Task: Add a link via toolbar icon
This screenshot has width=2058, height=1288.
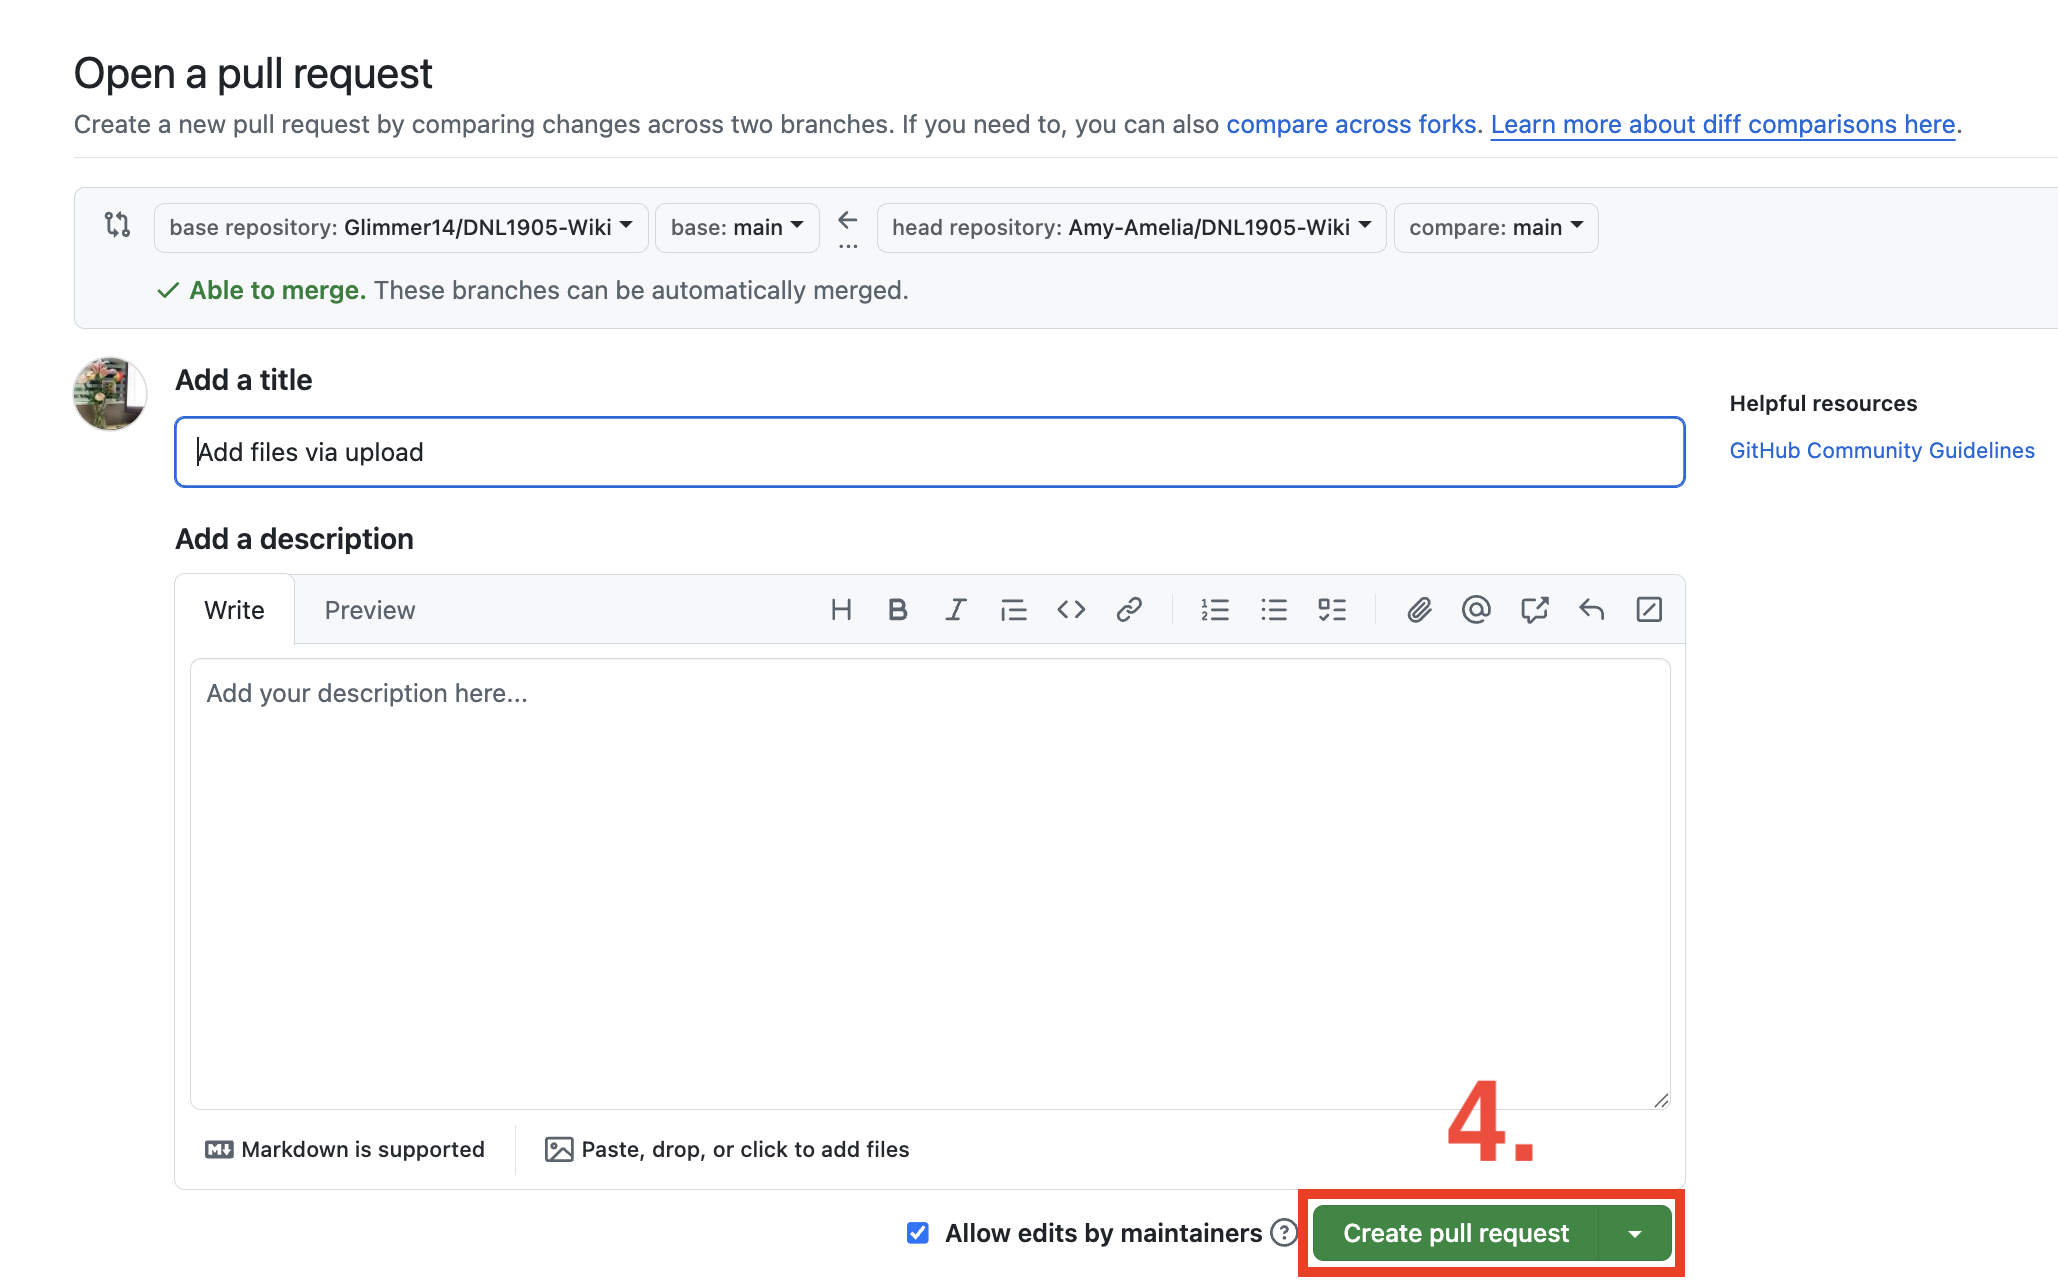Action: click(1129, 610)
